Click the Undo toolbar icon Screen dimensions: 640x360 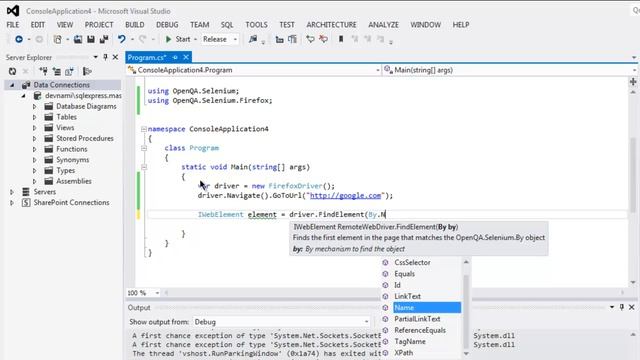click(x=122, y=39)
